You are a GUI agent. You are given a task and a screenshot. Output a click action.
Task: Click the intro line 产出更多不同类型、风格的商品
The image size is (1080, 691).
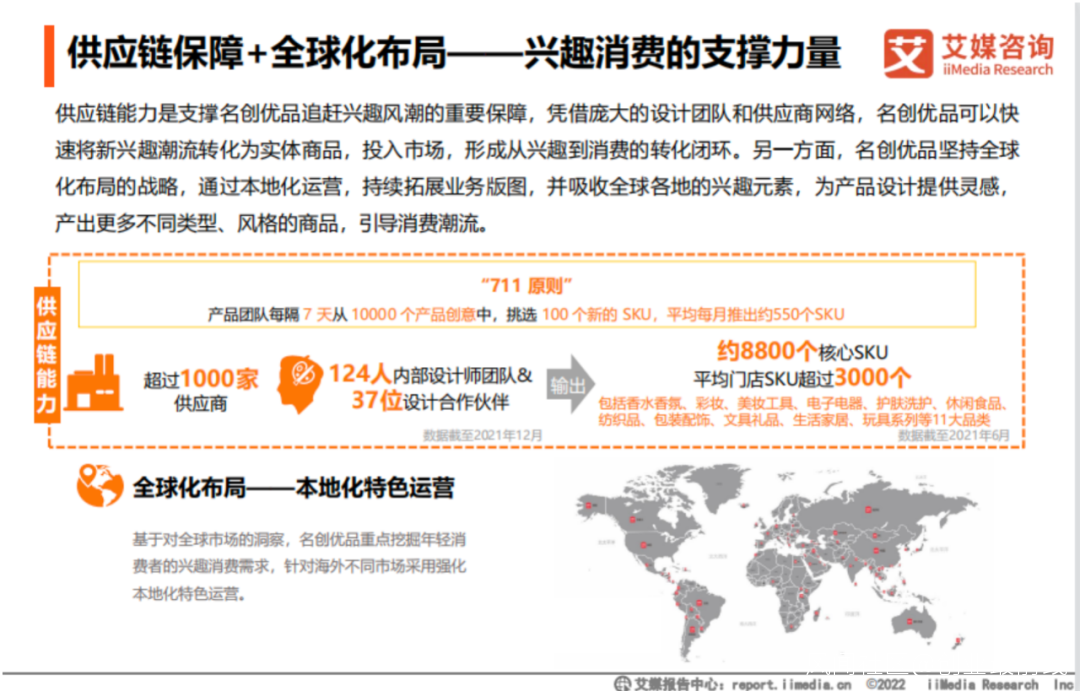(x=272, y=223)
